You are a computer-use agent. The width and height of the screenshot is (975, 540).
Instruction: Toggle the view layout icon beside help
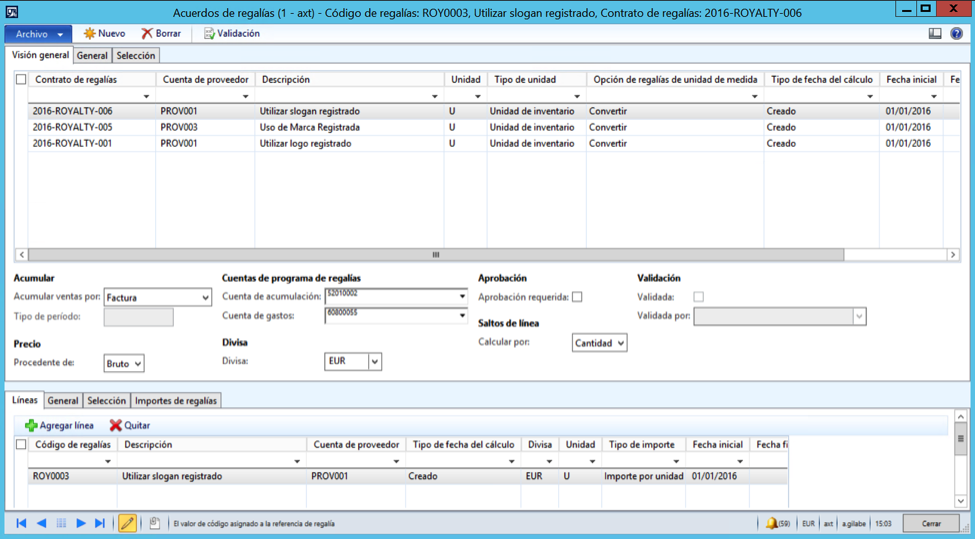coord(935,34)
